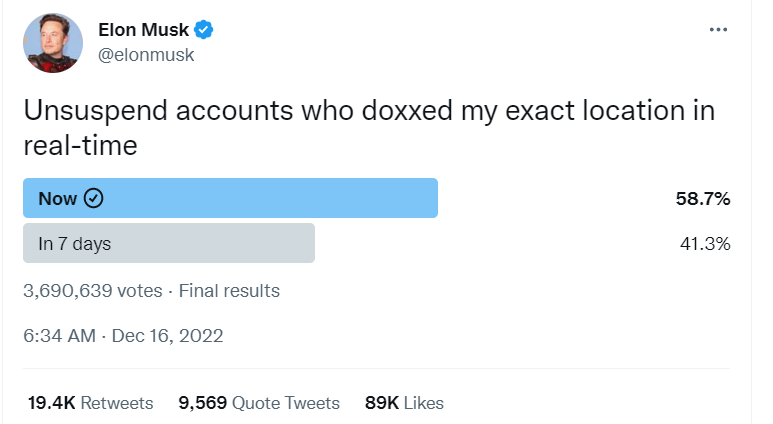Select the blue Now poll bar
Image resolution: width=773 pixels, height=424 pixels.
click(230, 198)
